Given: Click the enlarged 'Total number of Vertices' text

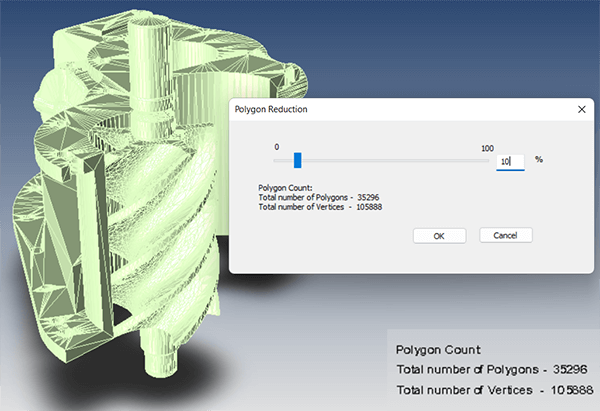Looking at the screenshot, I should 495,390.
